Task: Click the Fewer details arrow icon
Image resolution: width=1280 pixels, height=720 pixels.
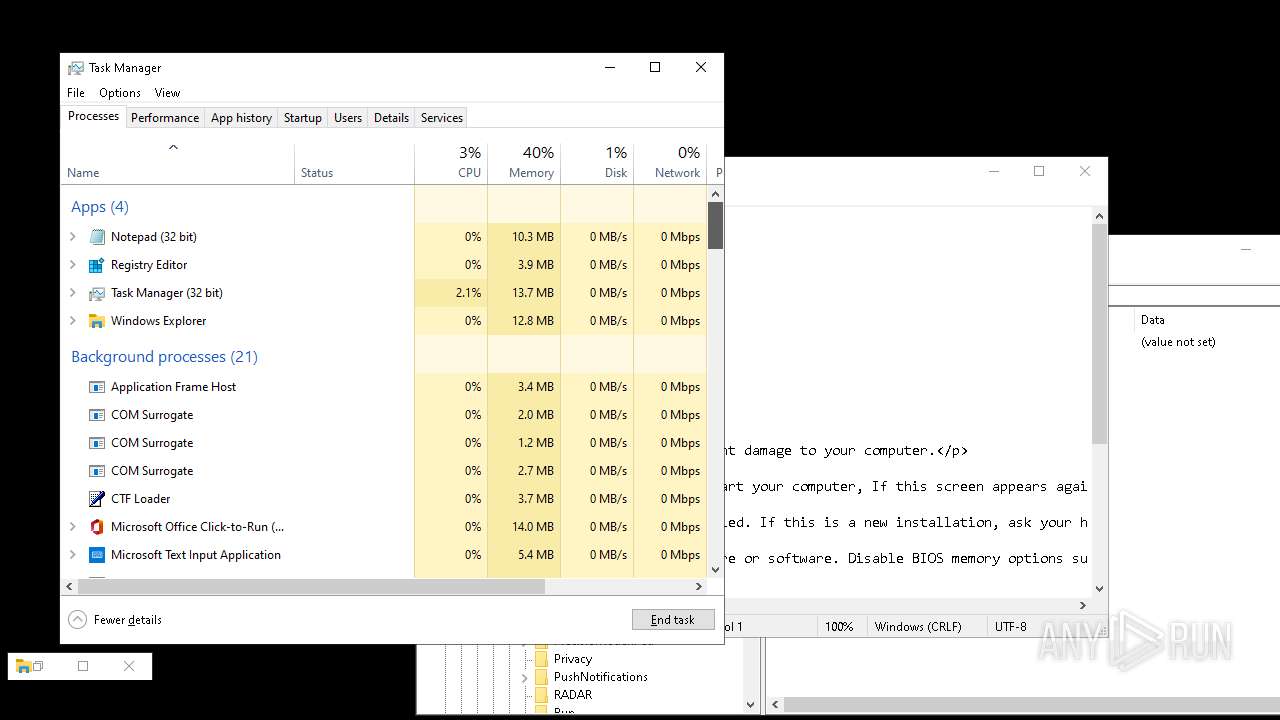Action: [78, 620]
